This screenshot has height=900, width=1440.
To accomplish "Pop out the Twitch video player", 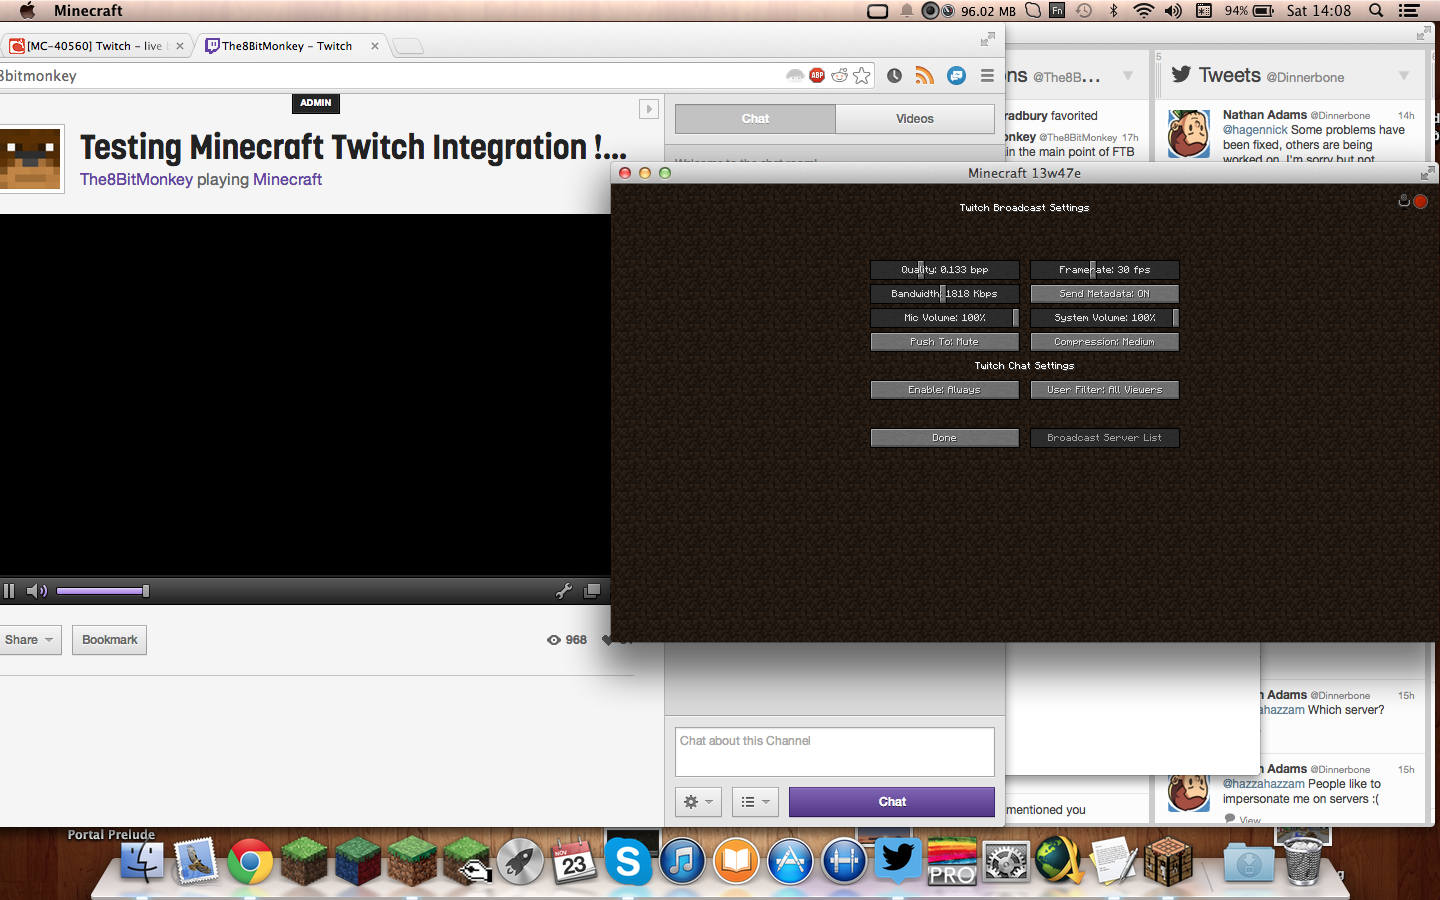I will coord(592,591).
